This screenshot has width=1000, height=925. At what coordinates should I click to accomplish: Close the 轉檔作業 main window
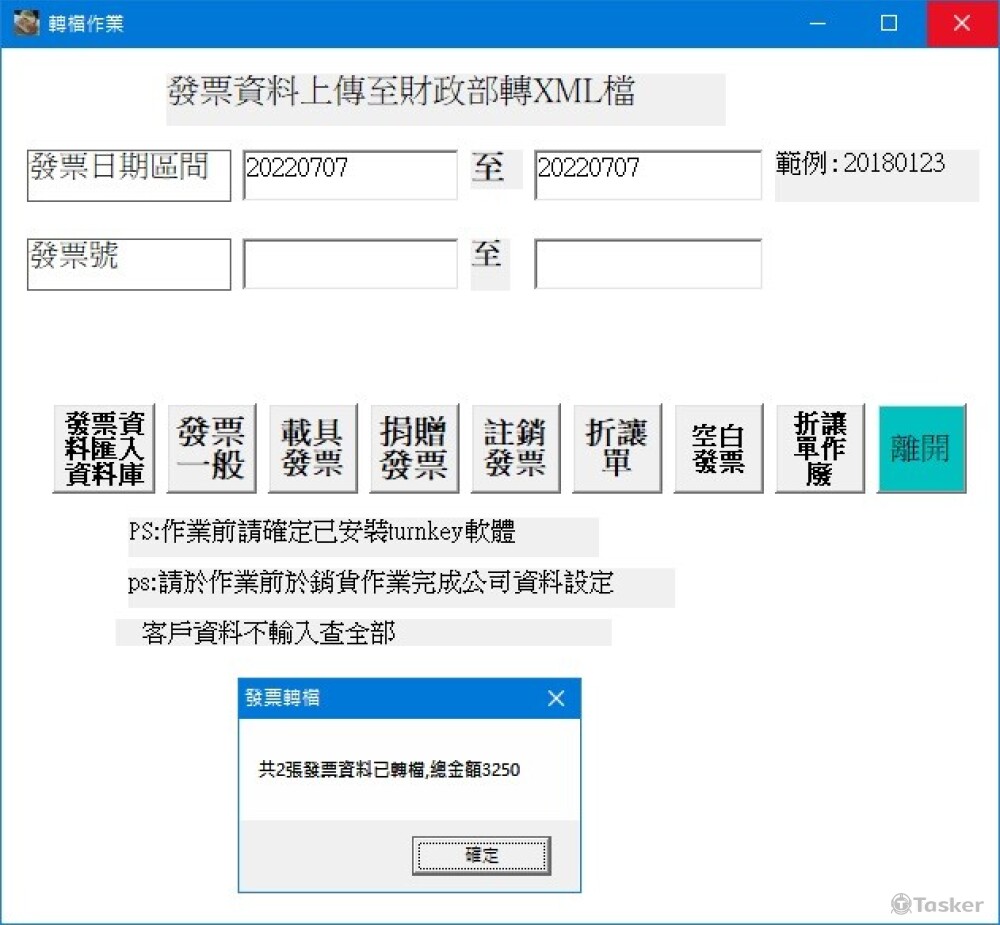pyautogui.click(x=962, y=24)
